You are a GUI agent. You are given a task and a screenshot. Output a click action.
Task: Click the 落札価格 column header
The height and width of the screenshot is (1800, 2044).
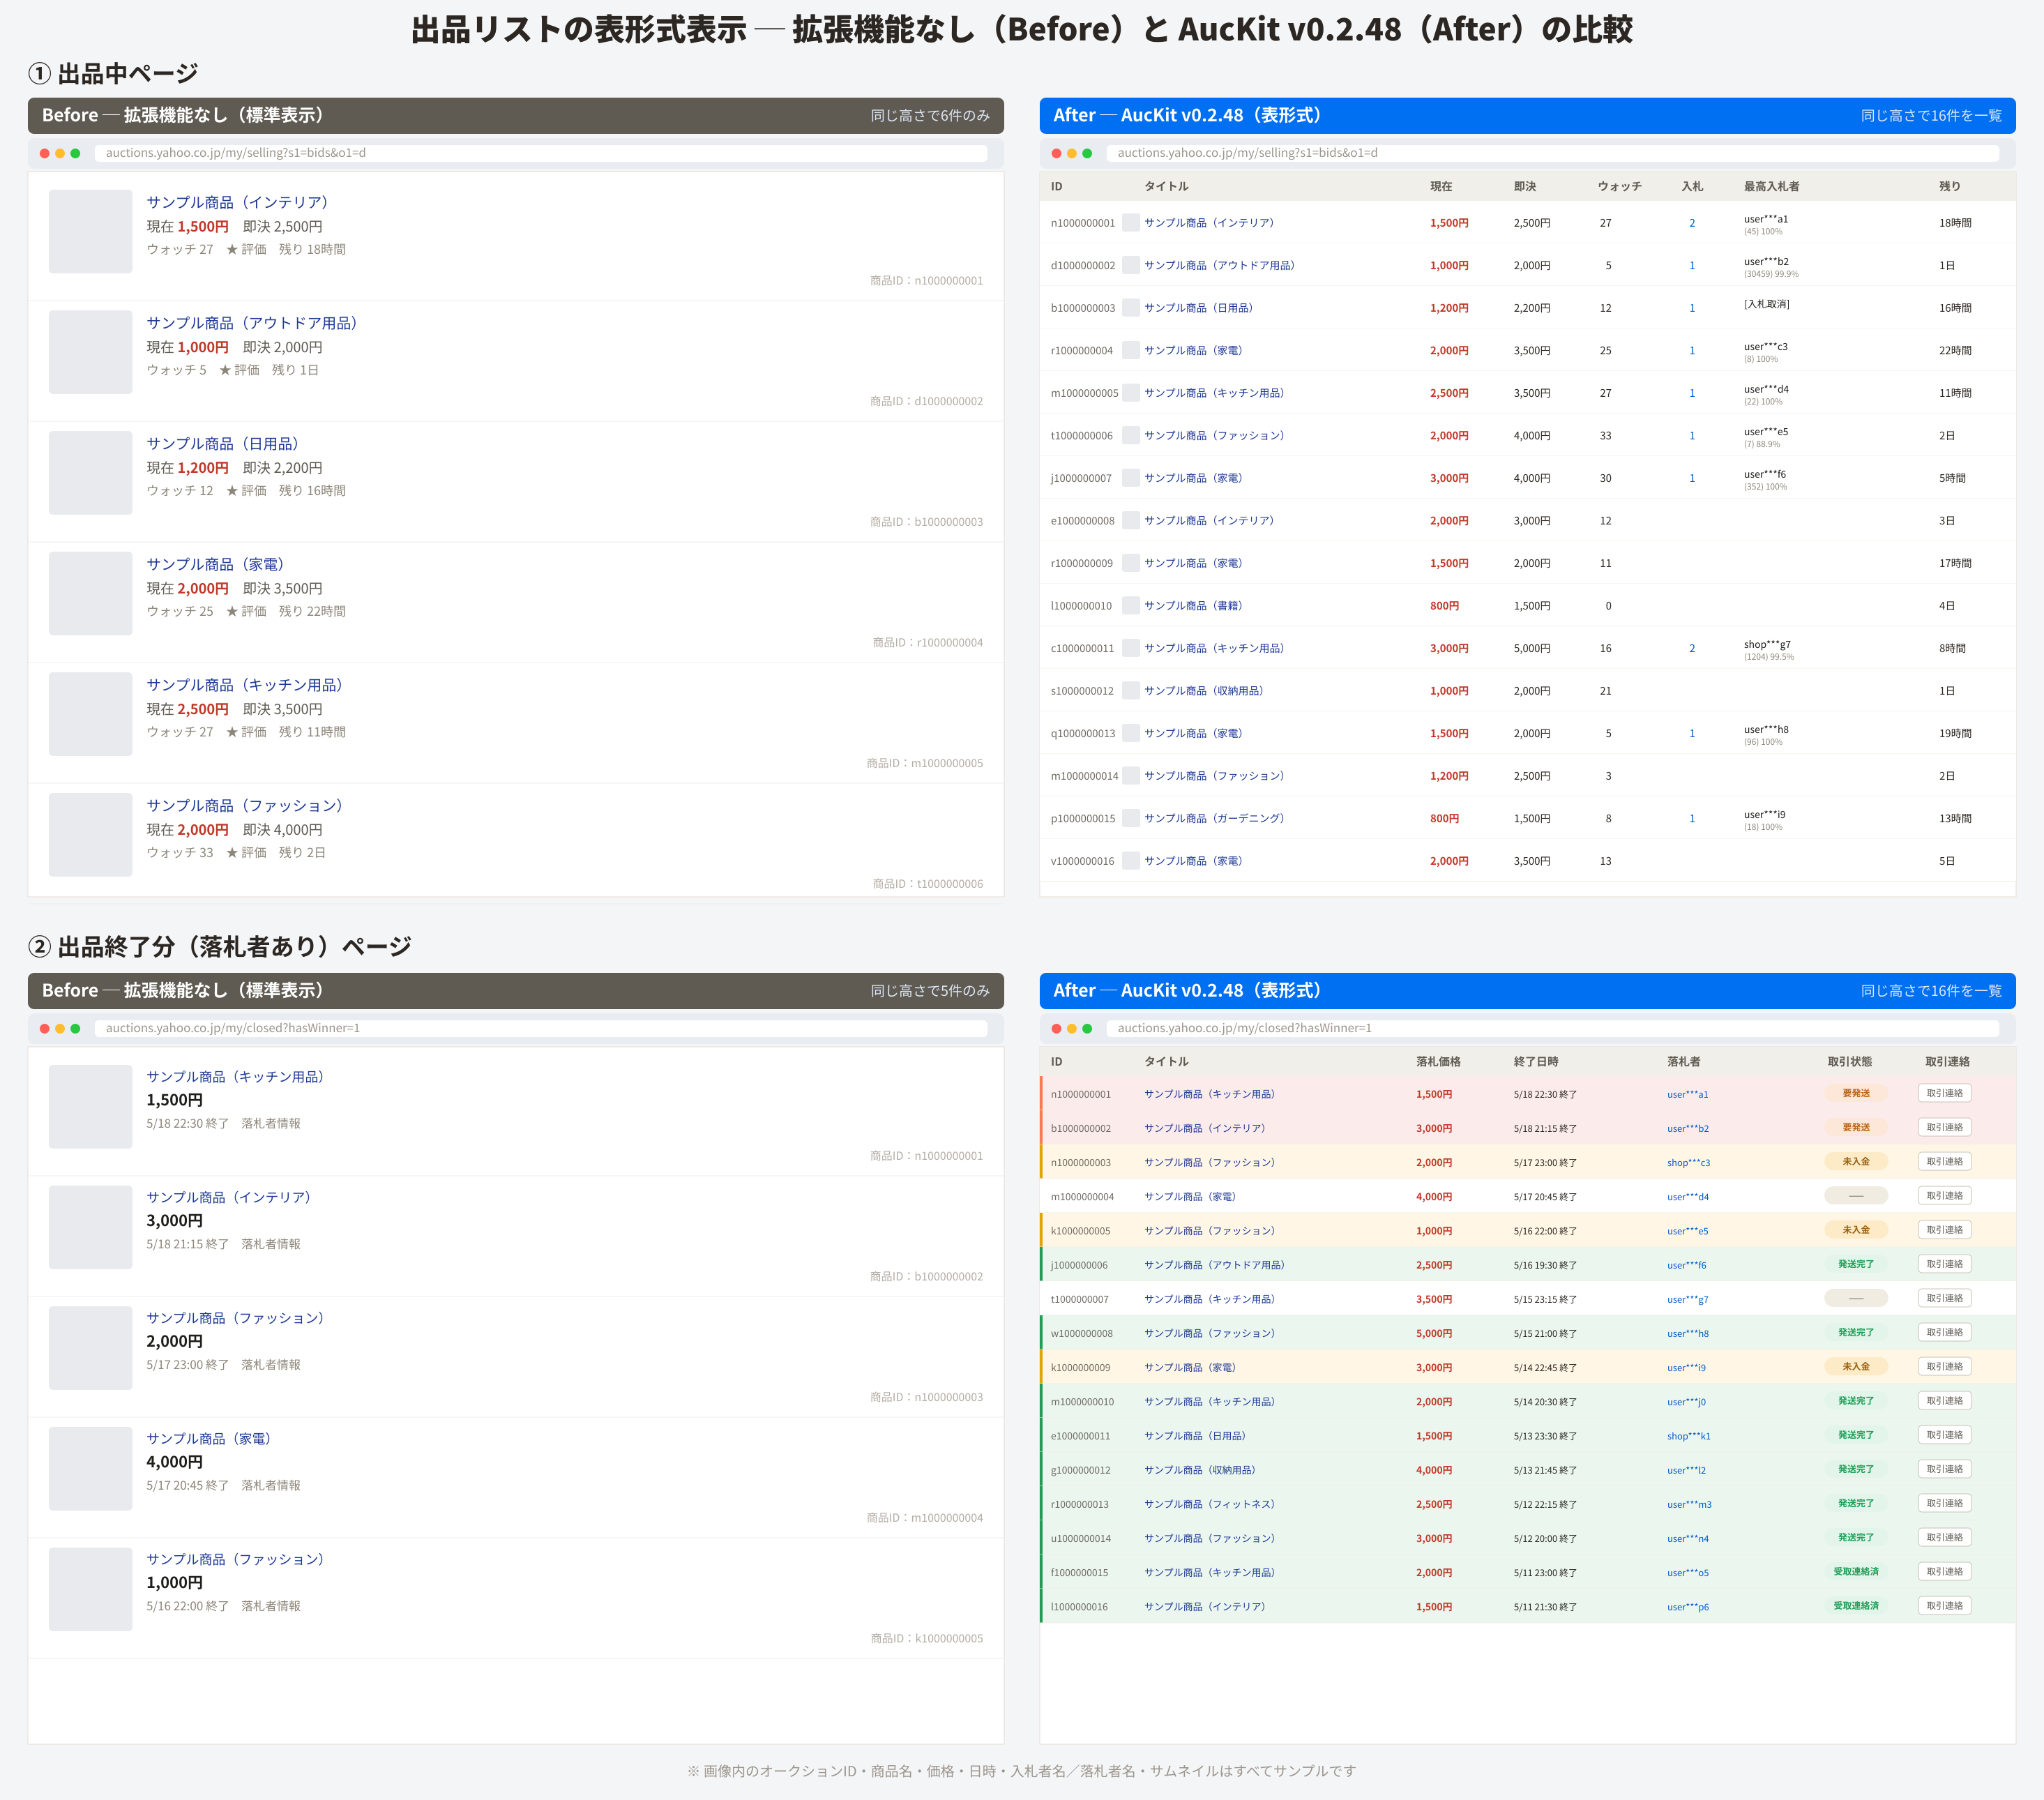[x=1438, y=1062]
